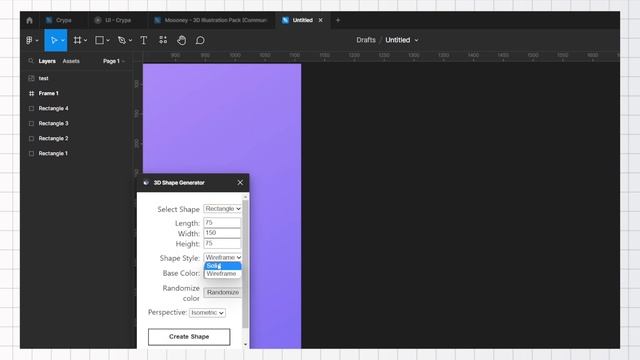Screen dimensions: 640x360
Task: Add a new tab with plus icon
Action: click(338, 20)
